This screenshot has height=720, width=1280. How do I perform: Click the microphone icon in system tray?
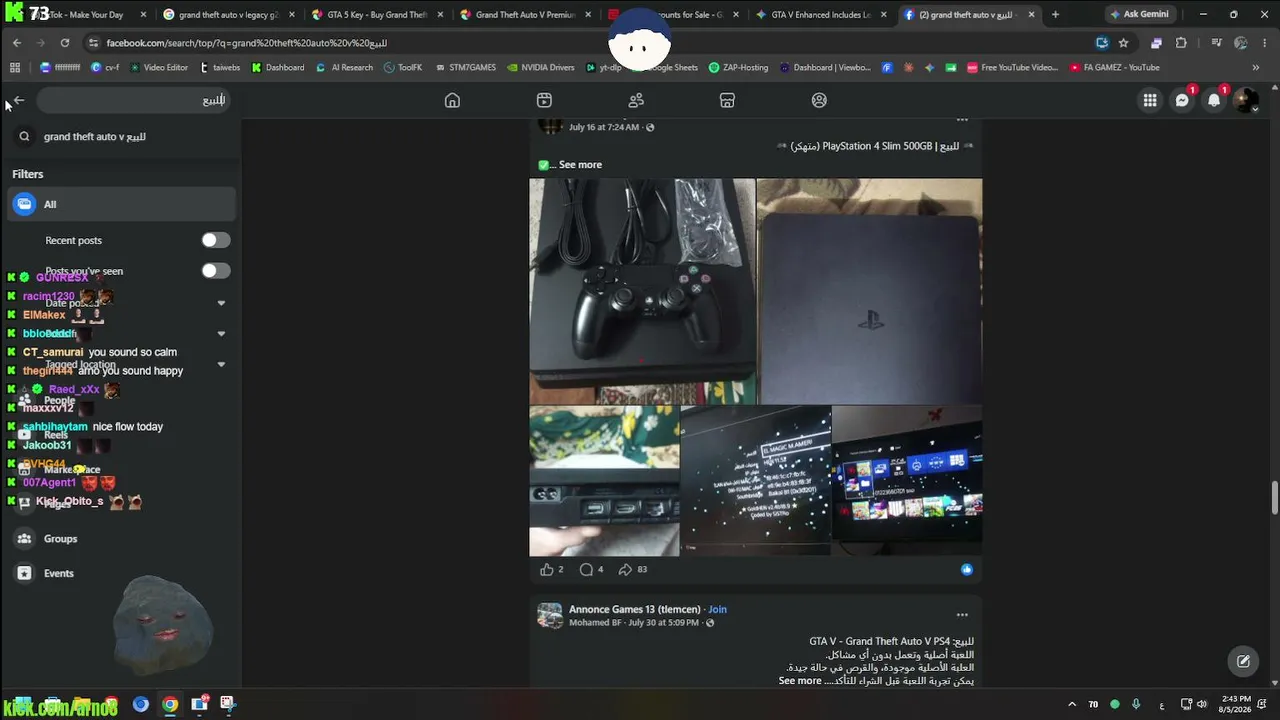(1136, 704)
